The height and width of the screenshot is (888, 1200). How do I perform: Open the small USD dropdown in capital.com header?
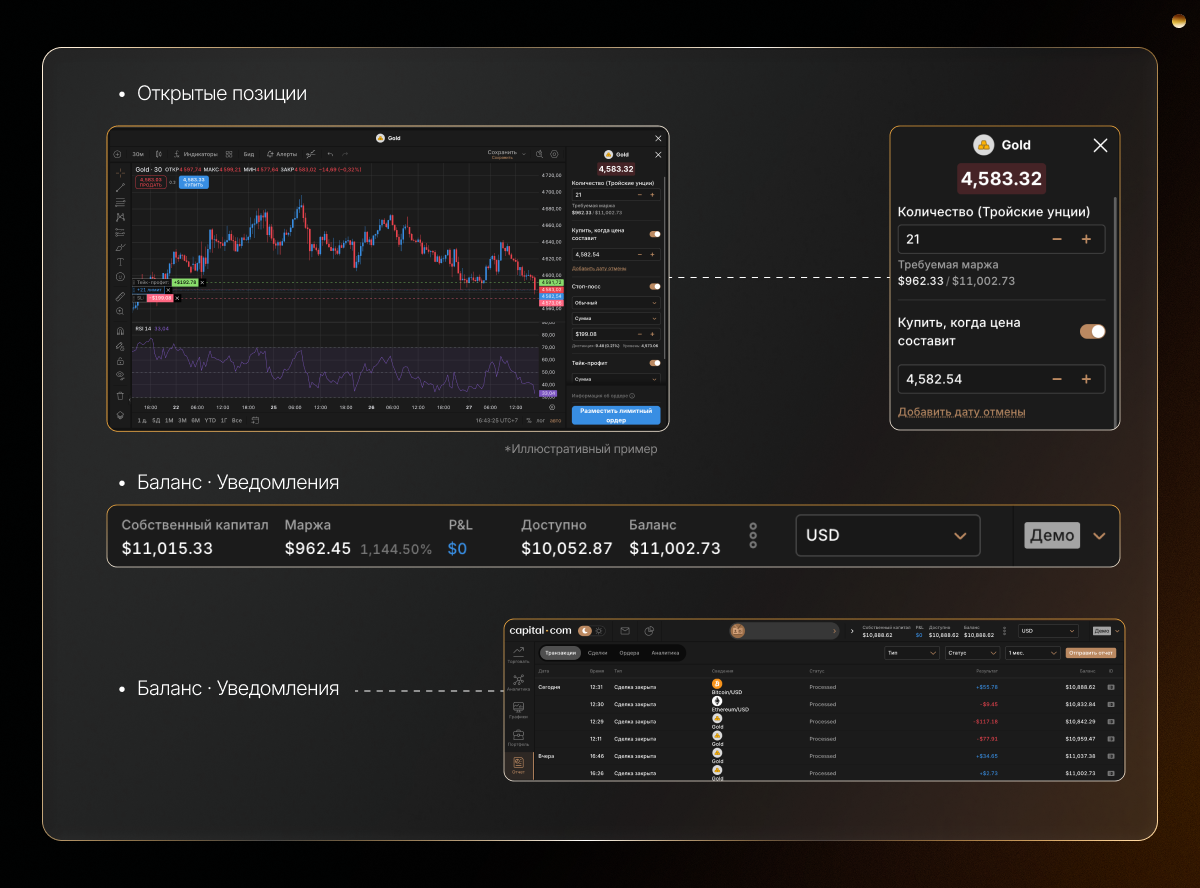1048,631
